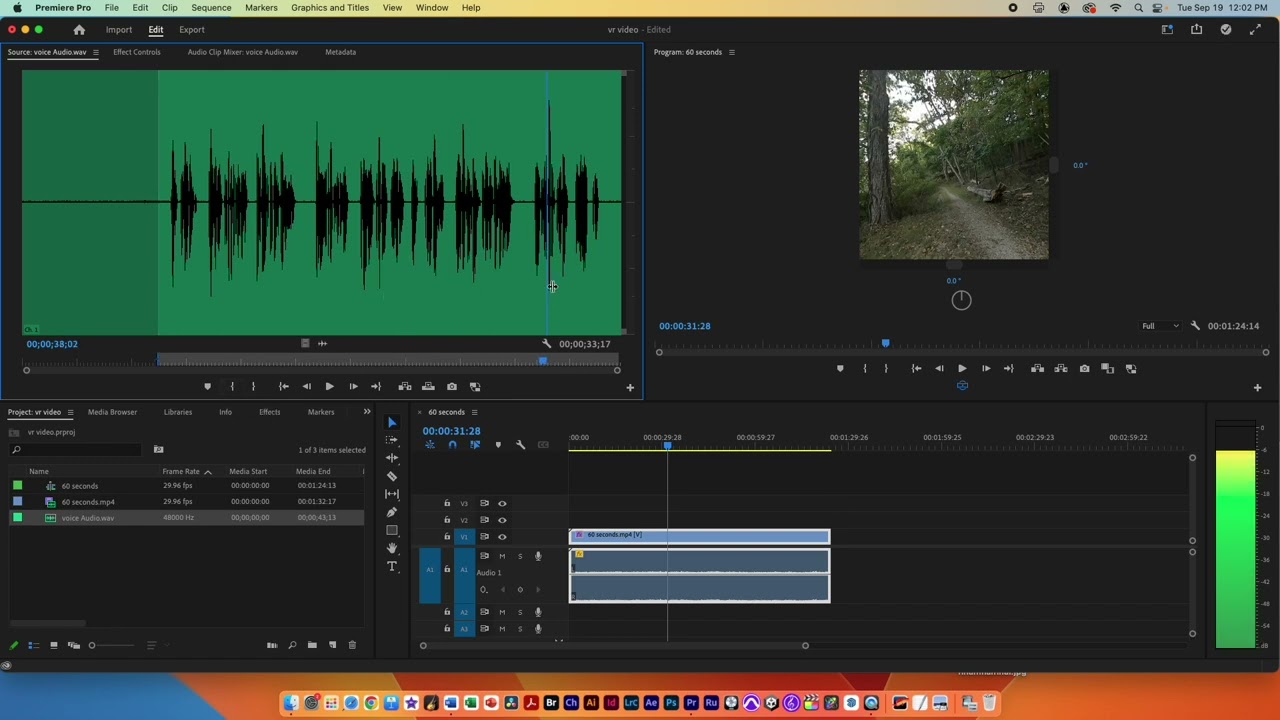Viewport: 1280px width, 720px height.
Task: Step forward one frame in Program monitor
Action: point(986,369)
